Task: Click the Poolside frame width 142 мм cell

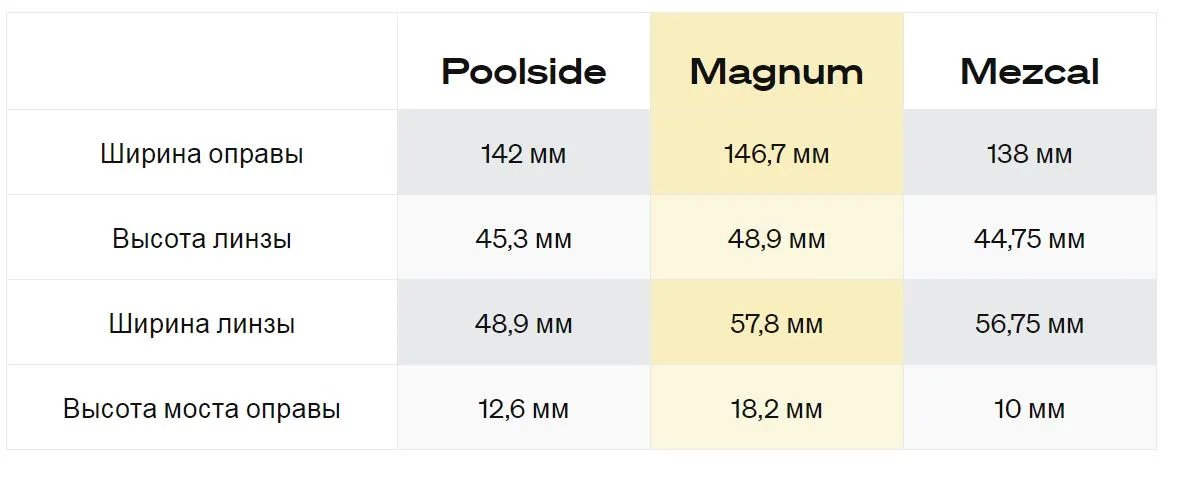Action: point(523,154)
